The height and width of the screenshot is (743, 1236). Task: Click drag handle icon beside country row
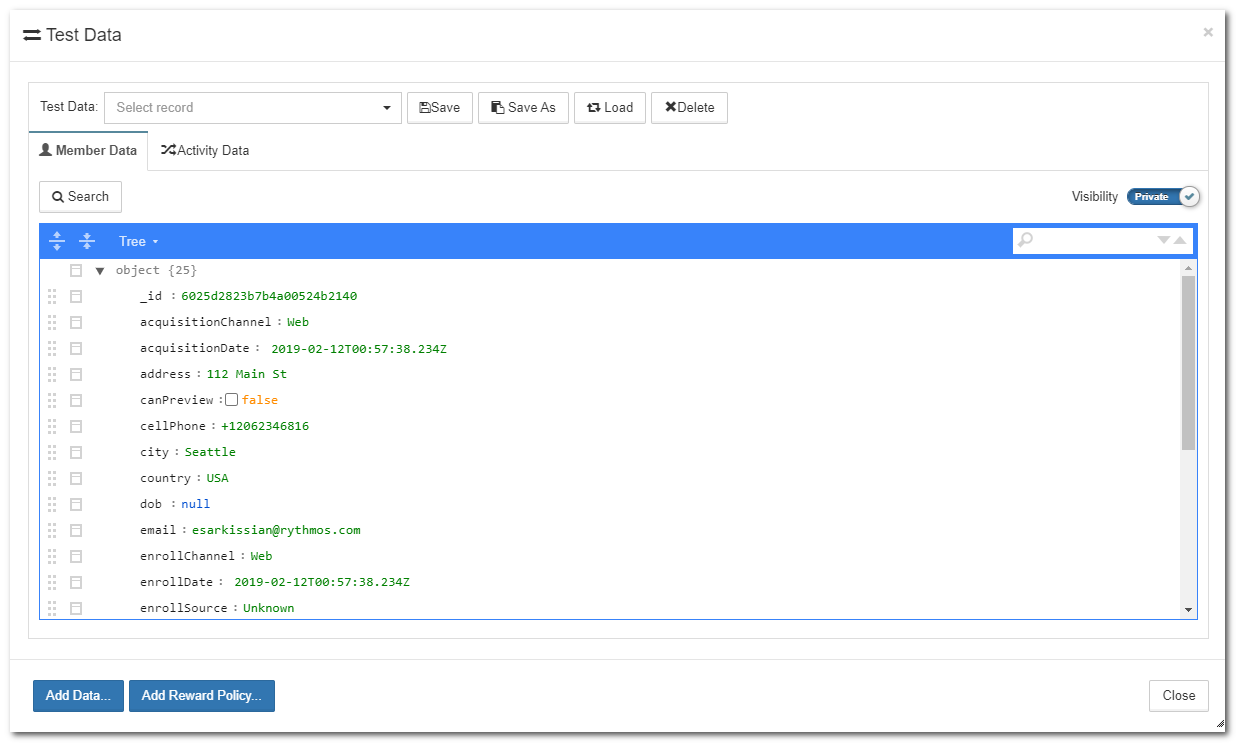point(52,478)
